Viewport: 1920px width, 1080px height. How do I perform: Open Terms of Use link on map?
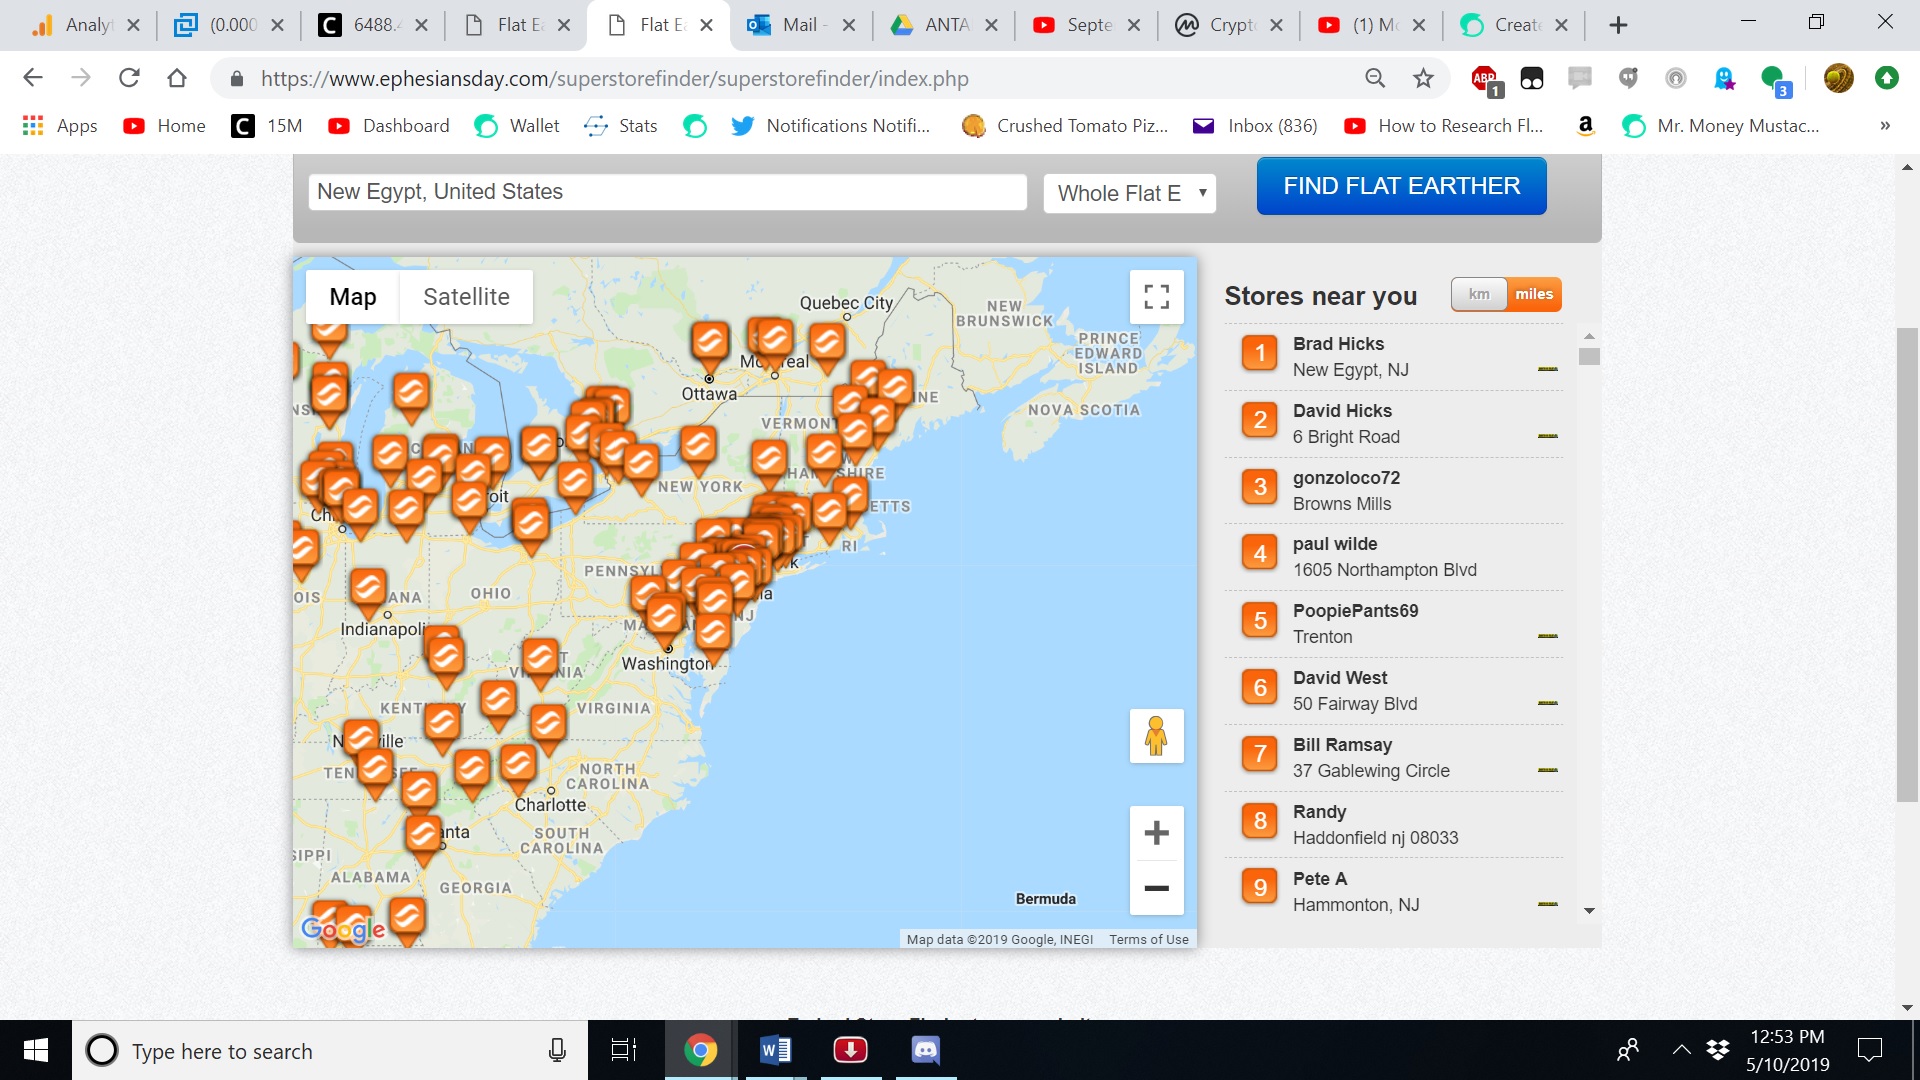click(x=1148, y=939)
